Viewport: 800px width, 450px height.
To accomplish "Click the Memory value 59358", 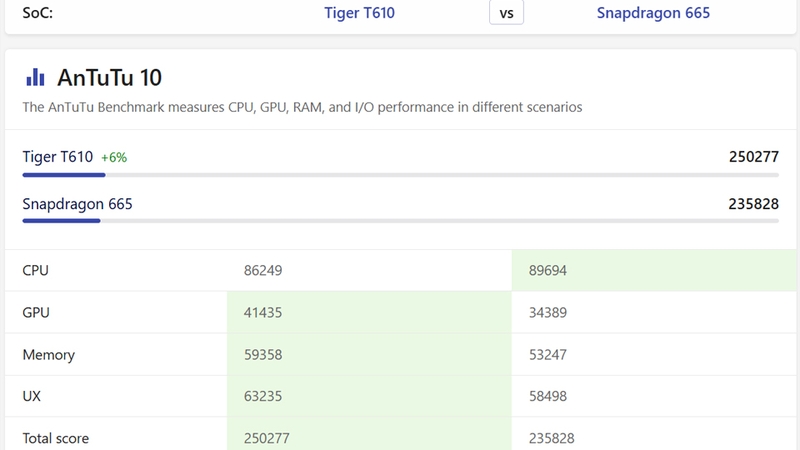I will coord(263,355).
